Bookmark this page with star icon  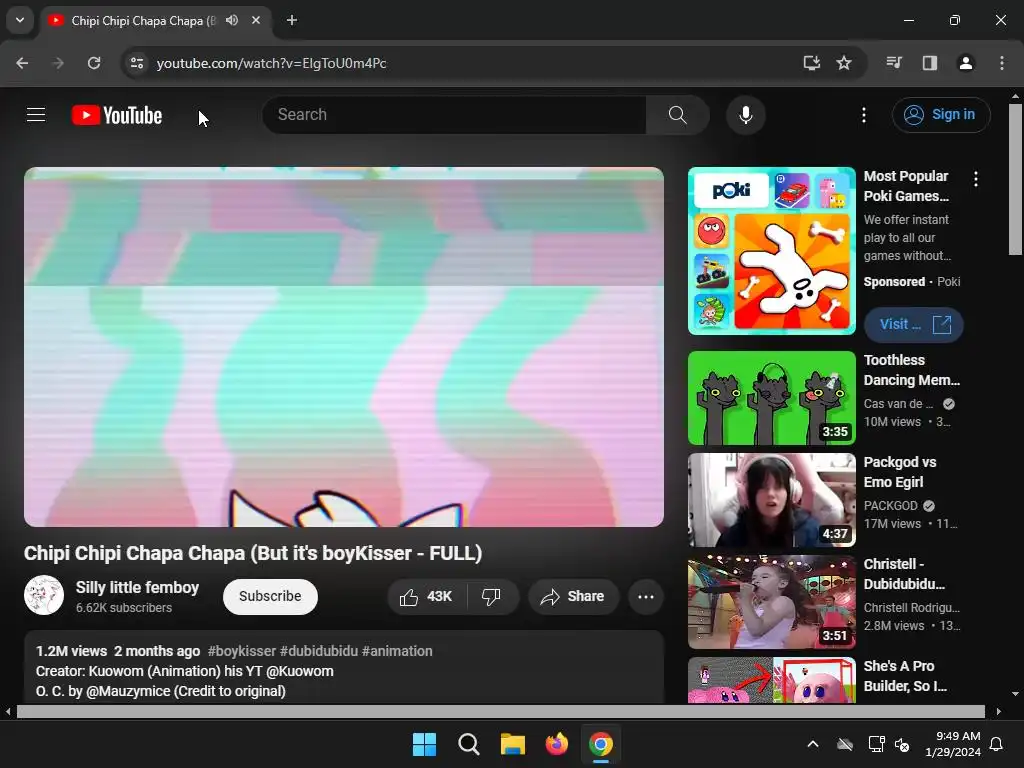844,63
